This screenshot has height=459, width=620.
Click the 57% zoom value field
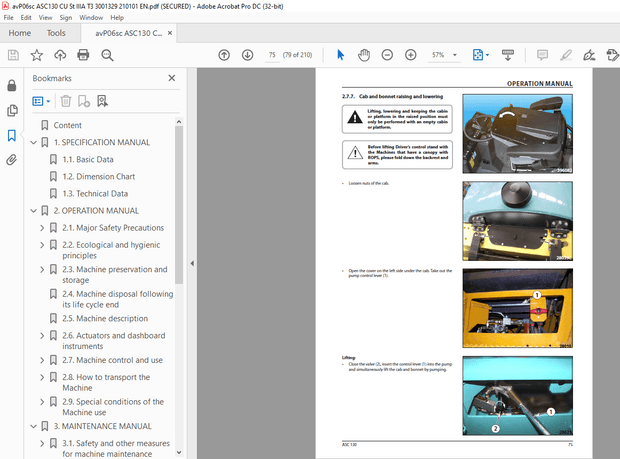click(x=438, y=55)
